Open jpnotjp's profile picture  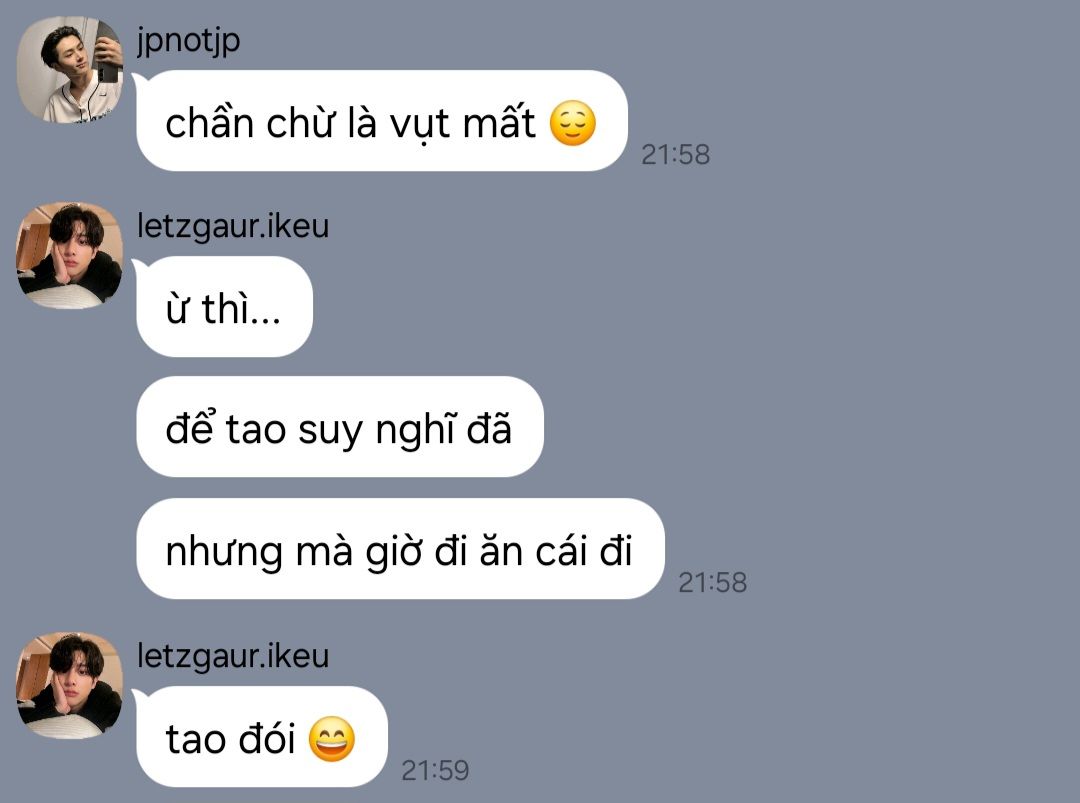tap(70, 70)
